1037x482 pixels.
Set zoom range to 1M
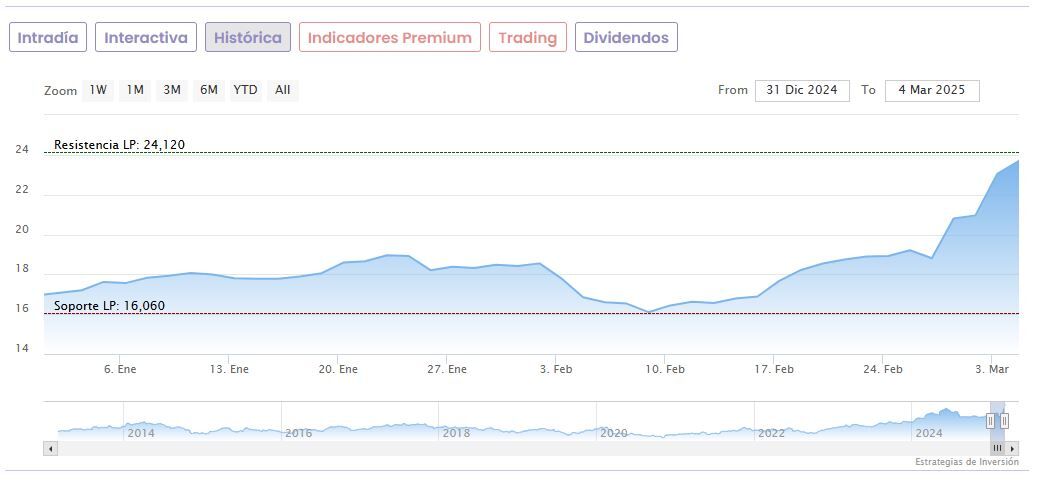coord(135,90)
